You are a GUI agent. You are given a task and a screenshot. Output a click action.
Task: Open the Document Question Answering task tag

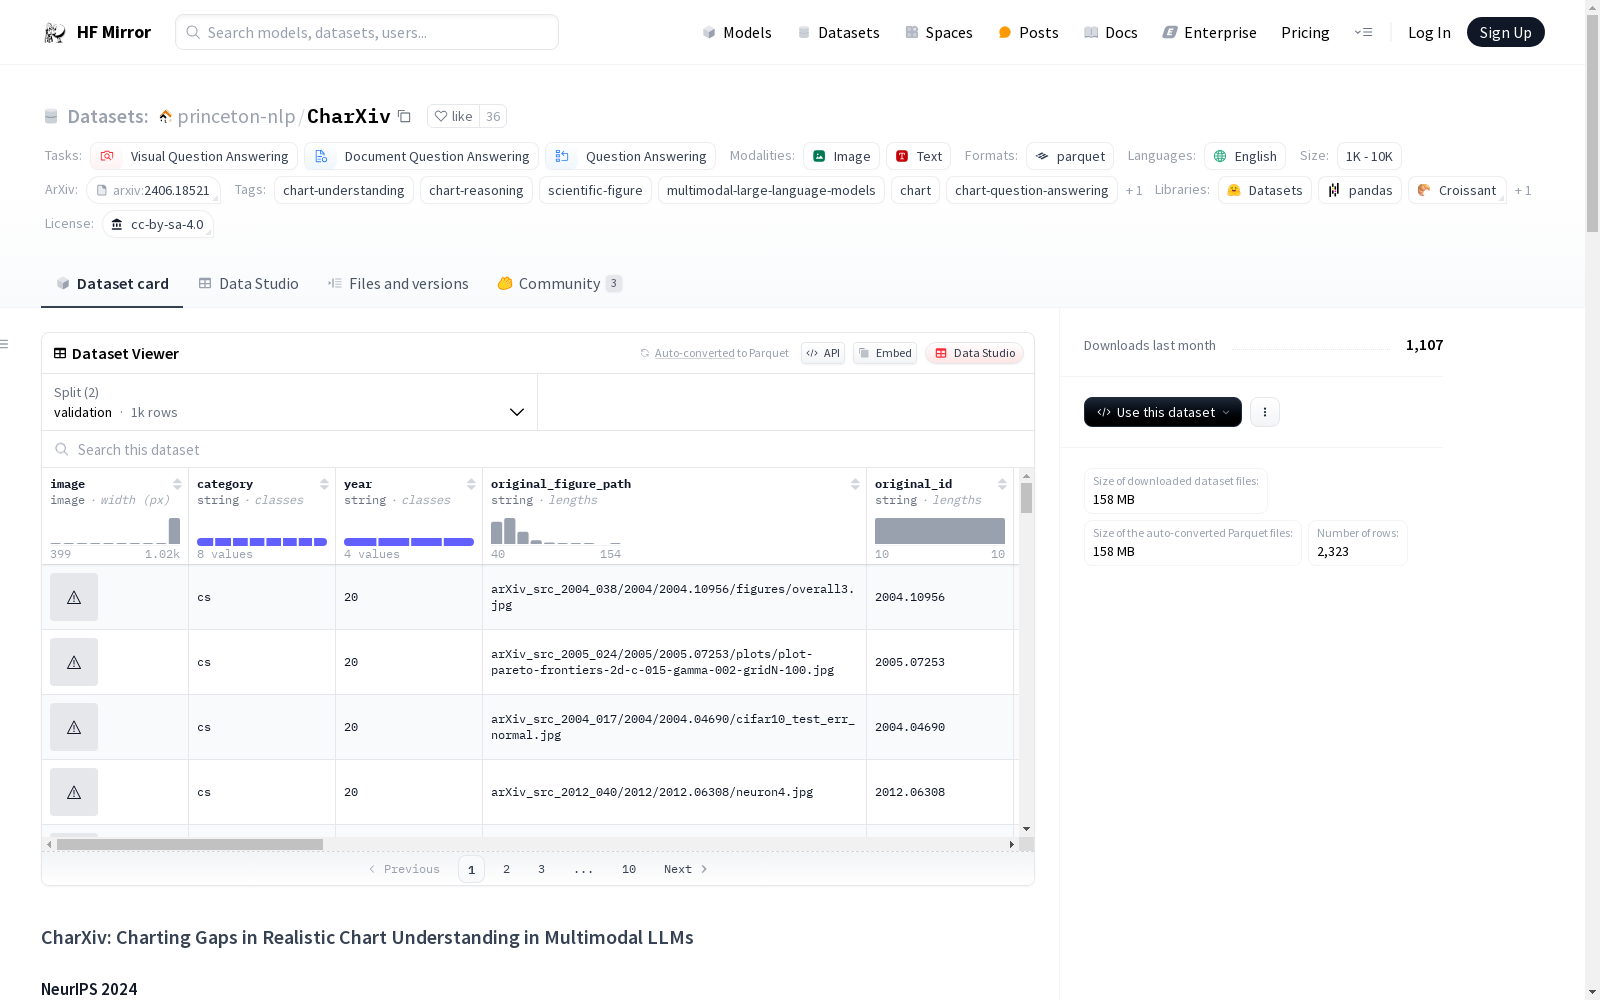(x=421, y=156)
